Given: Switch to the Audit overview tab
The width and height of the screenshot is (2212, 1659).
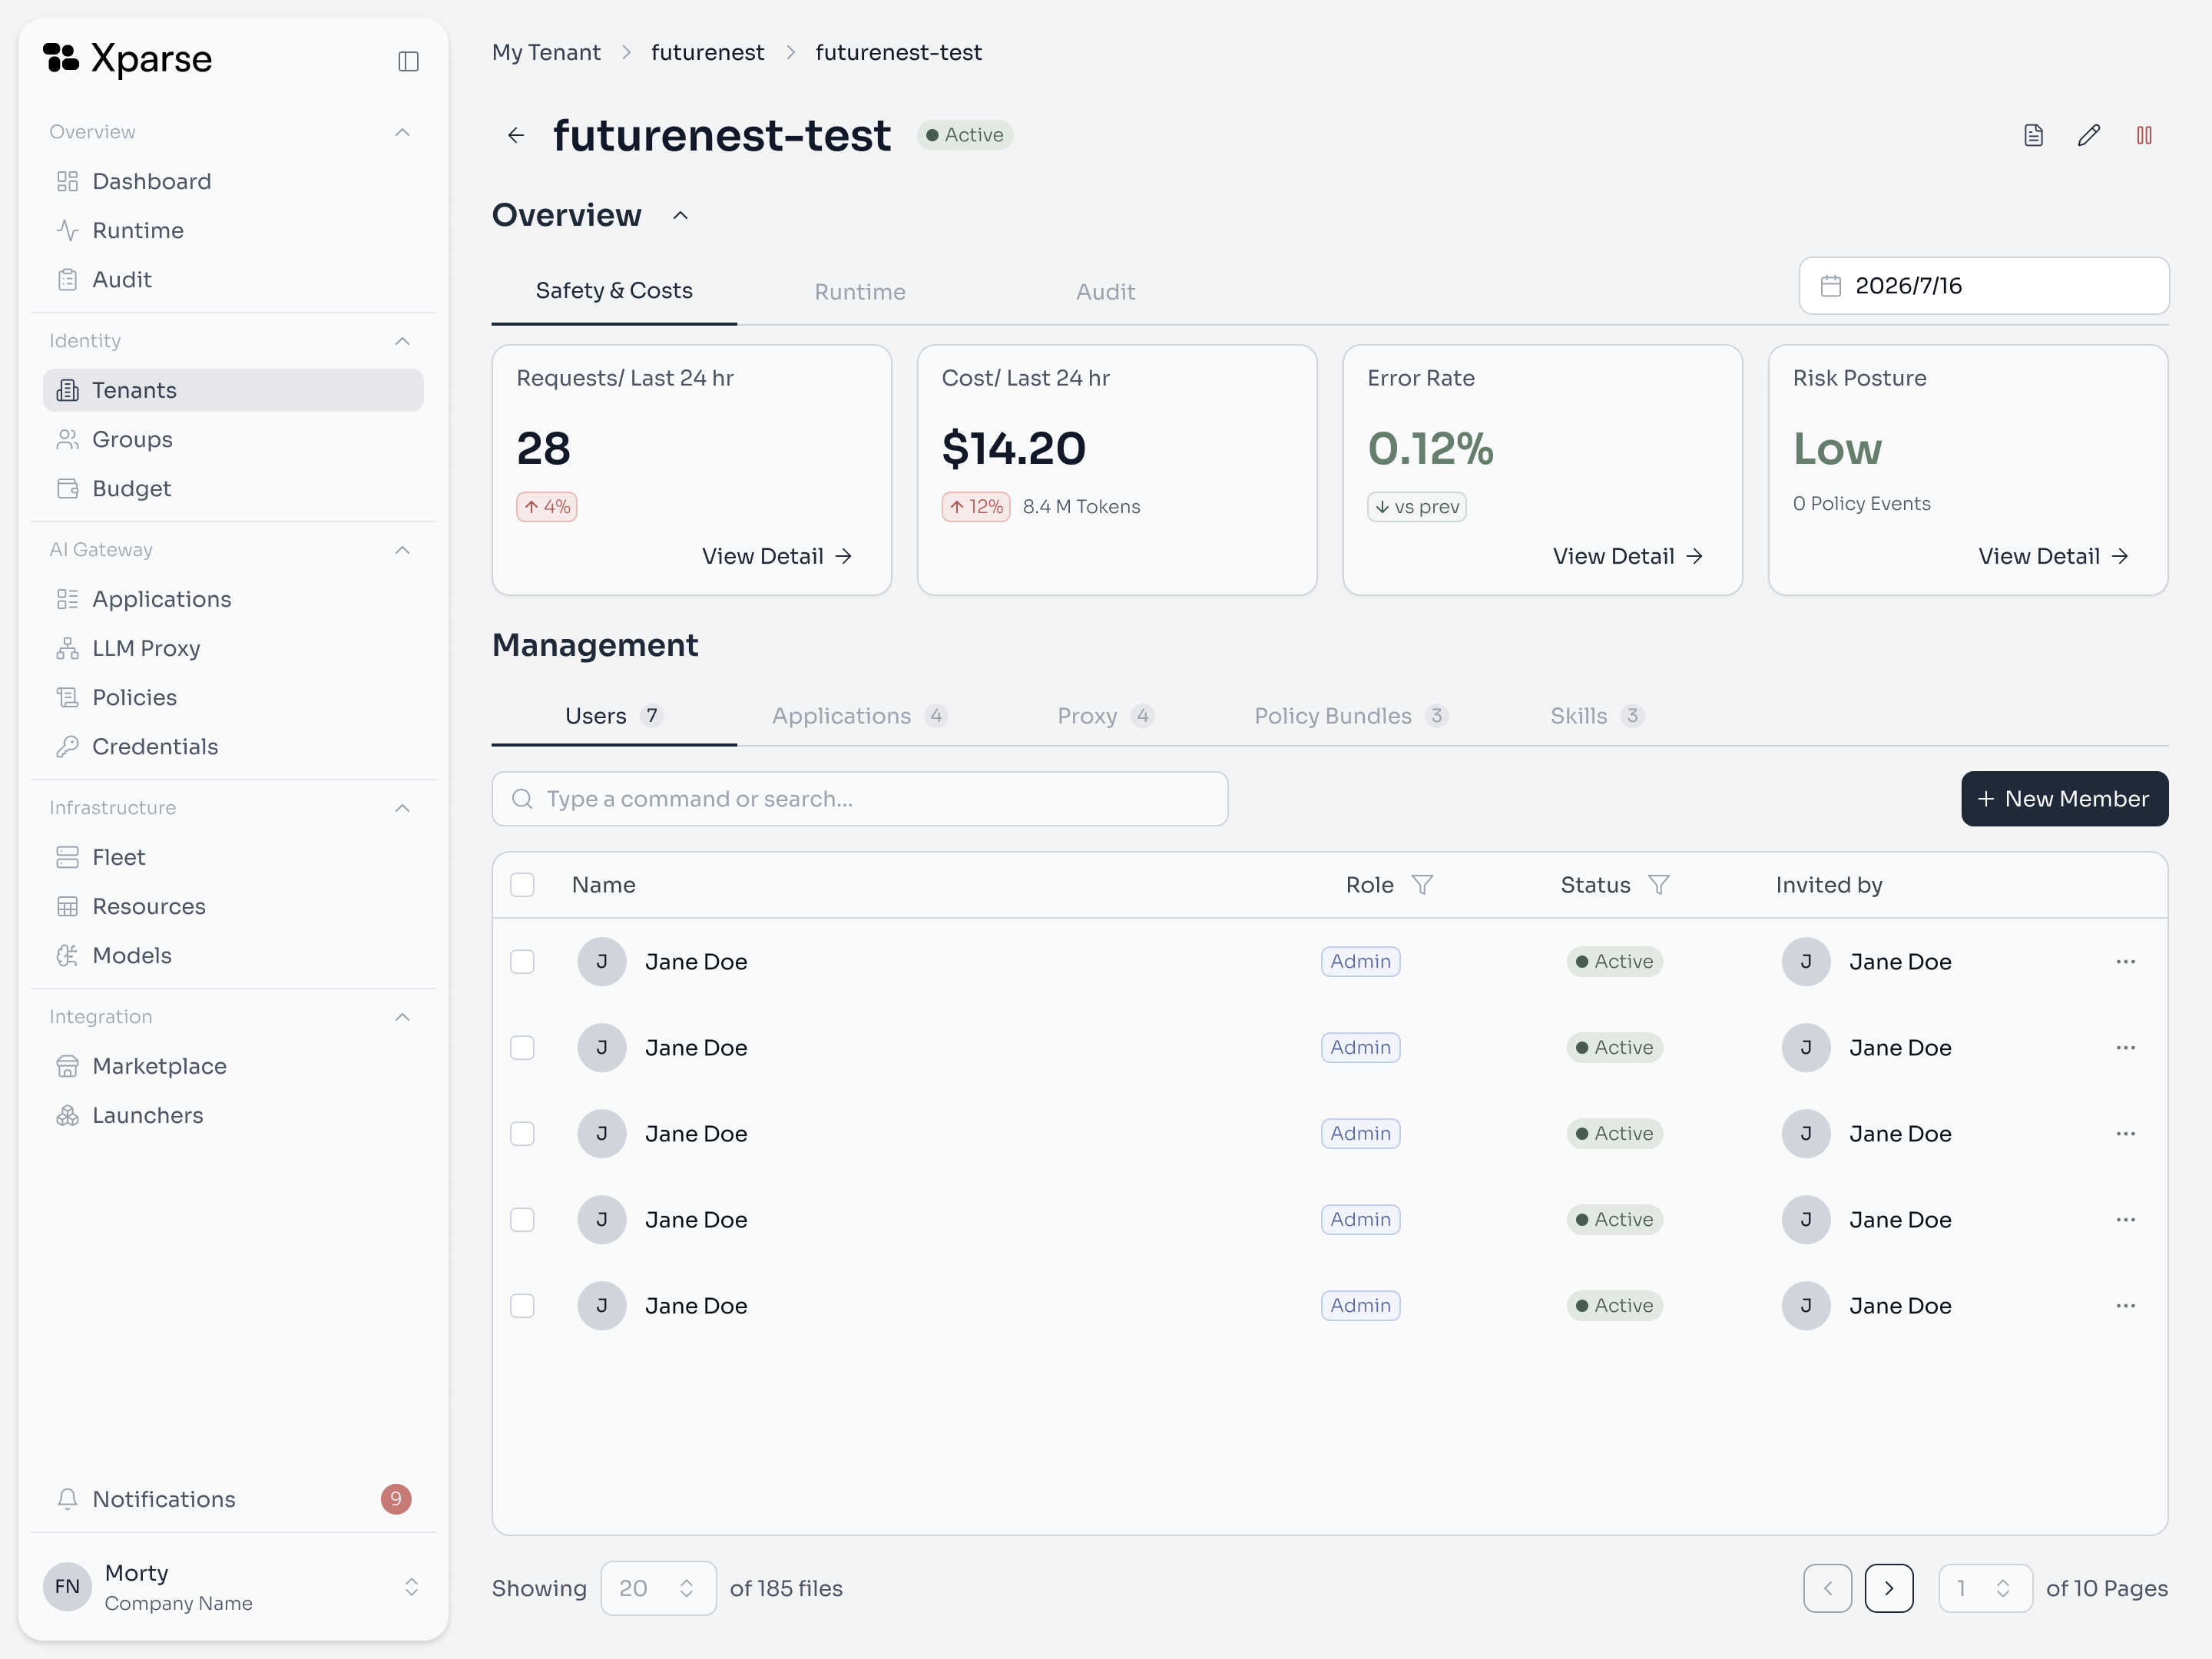Looking at the screenshot, I should coord(1105,291).
